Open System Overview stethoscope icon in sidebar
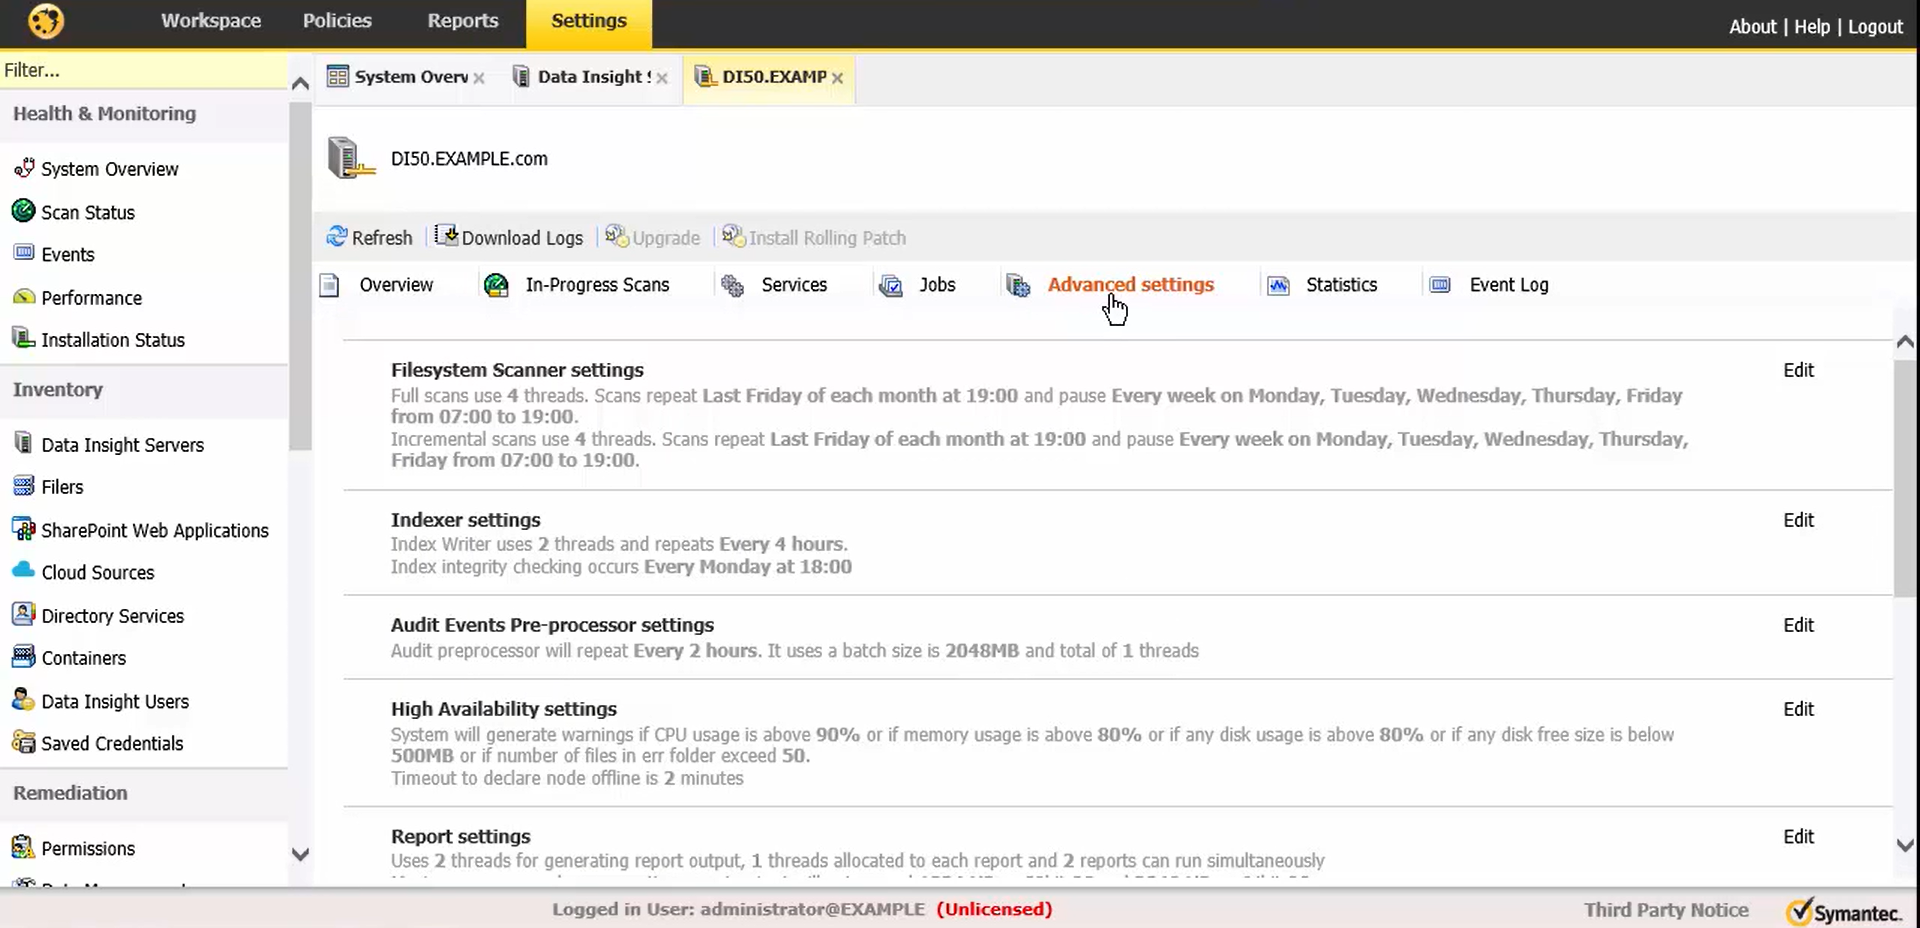The width and height of the screenshot is (1920, 928). coord(24,167)
